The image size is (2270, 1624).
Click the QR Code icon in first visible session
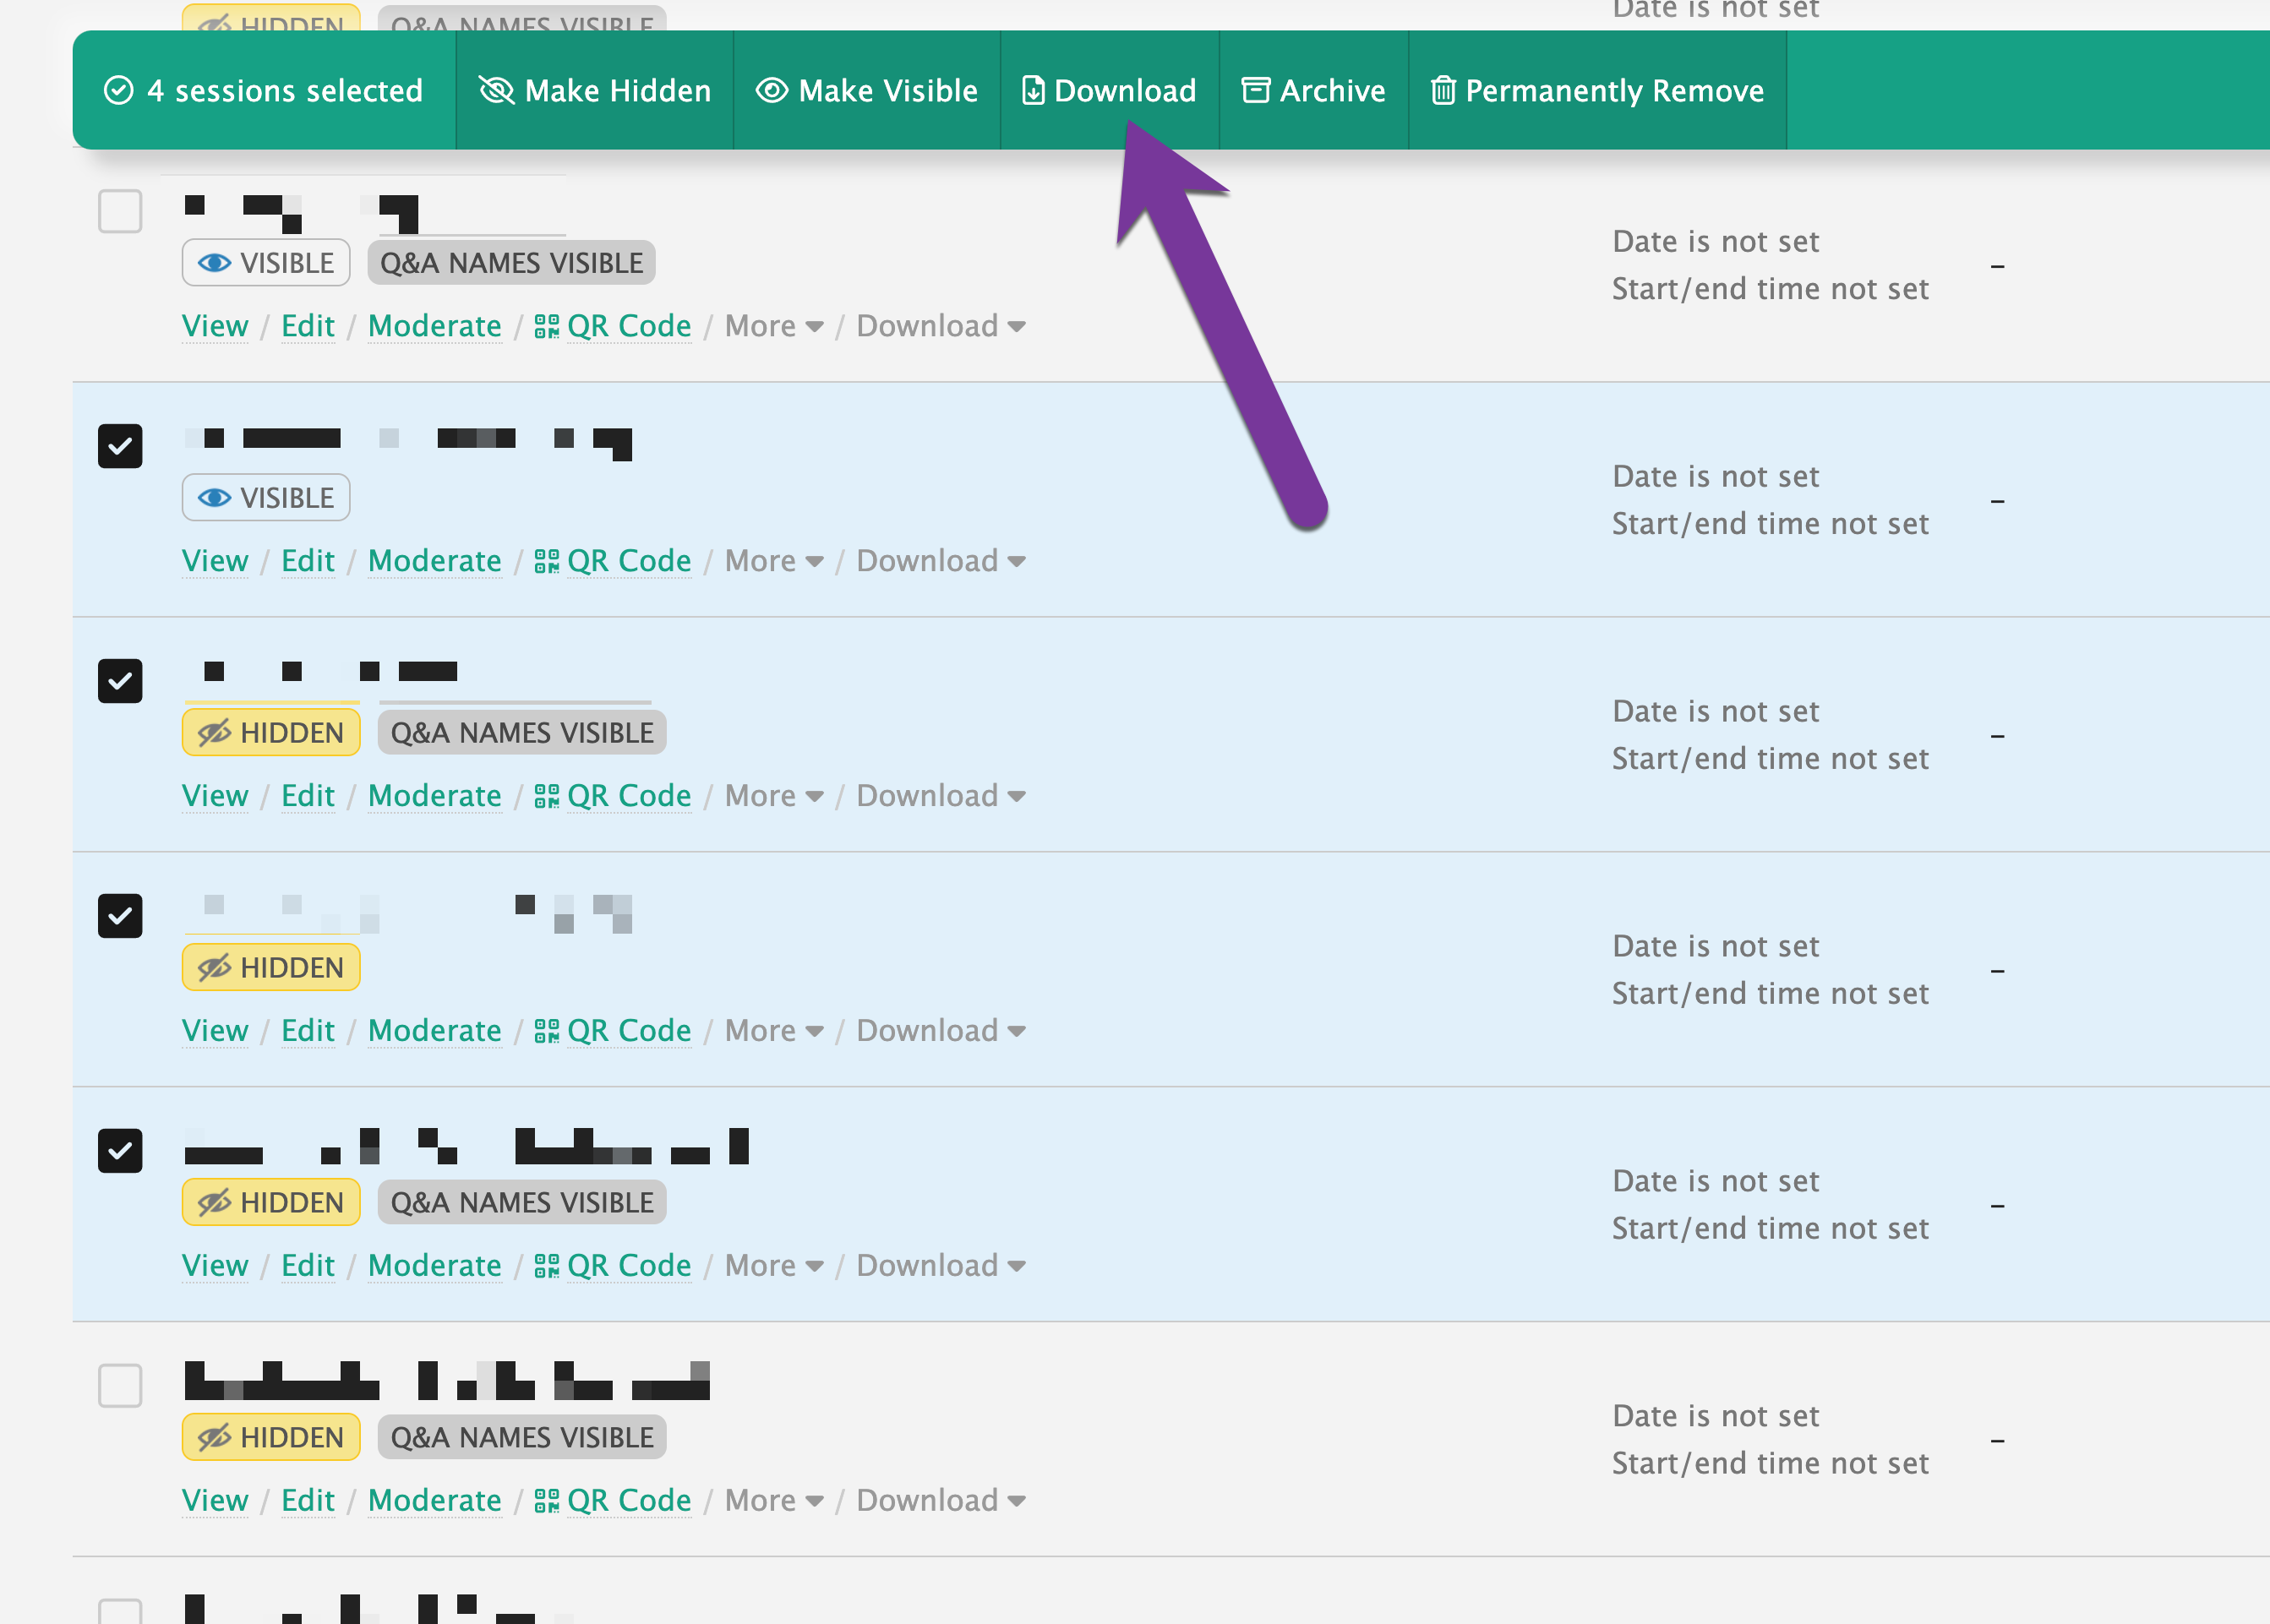pos(546,327)
